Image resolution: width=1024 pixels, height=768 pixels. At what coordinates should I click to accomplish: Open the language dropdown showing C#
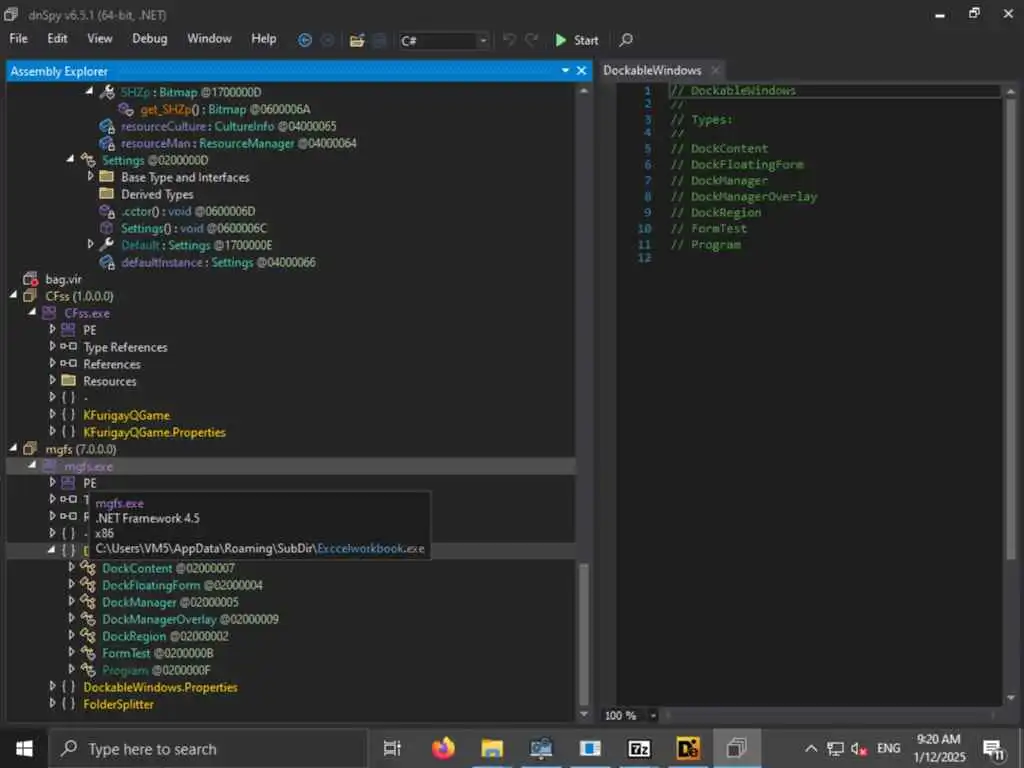click(x=444, y=40)
